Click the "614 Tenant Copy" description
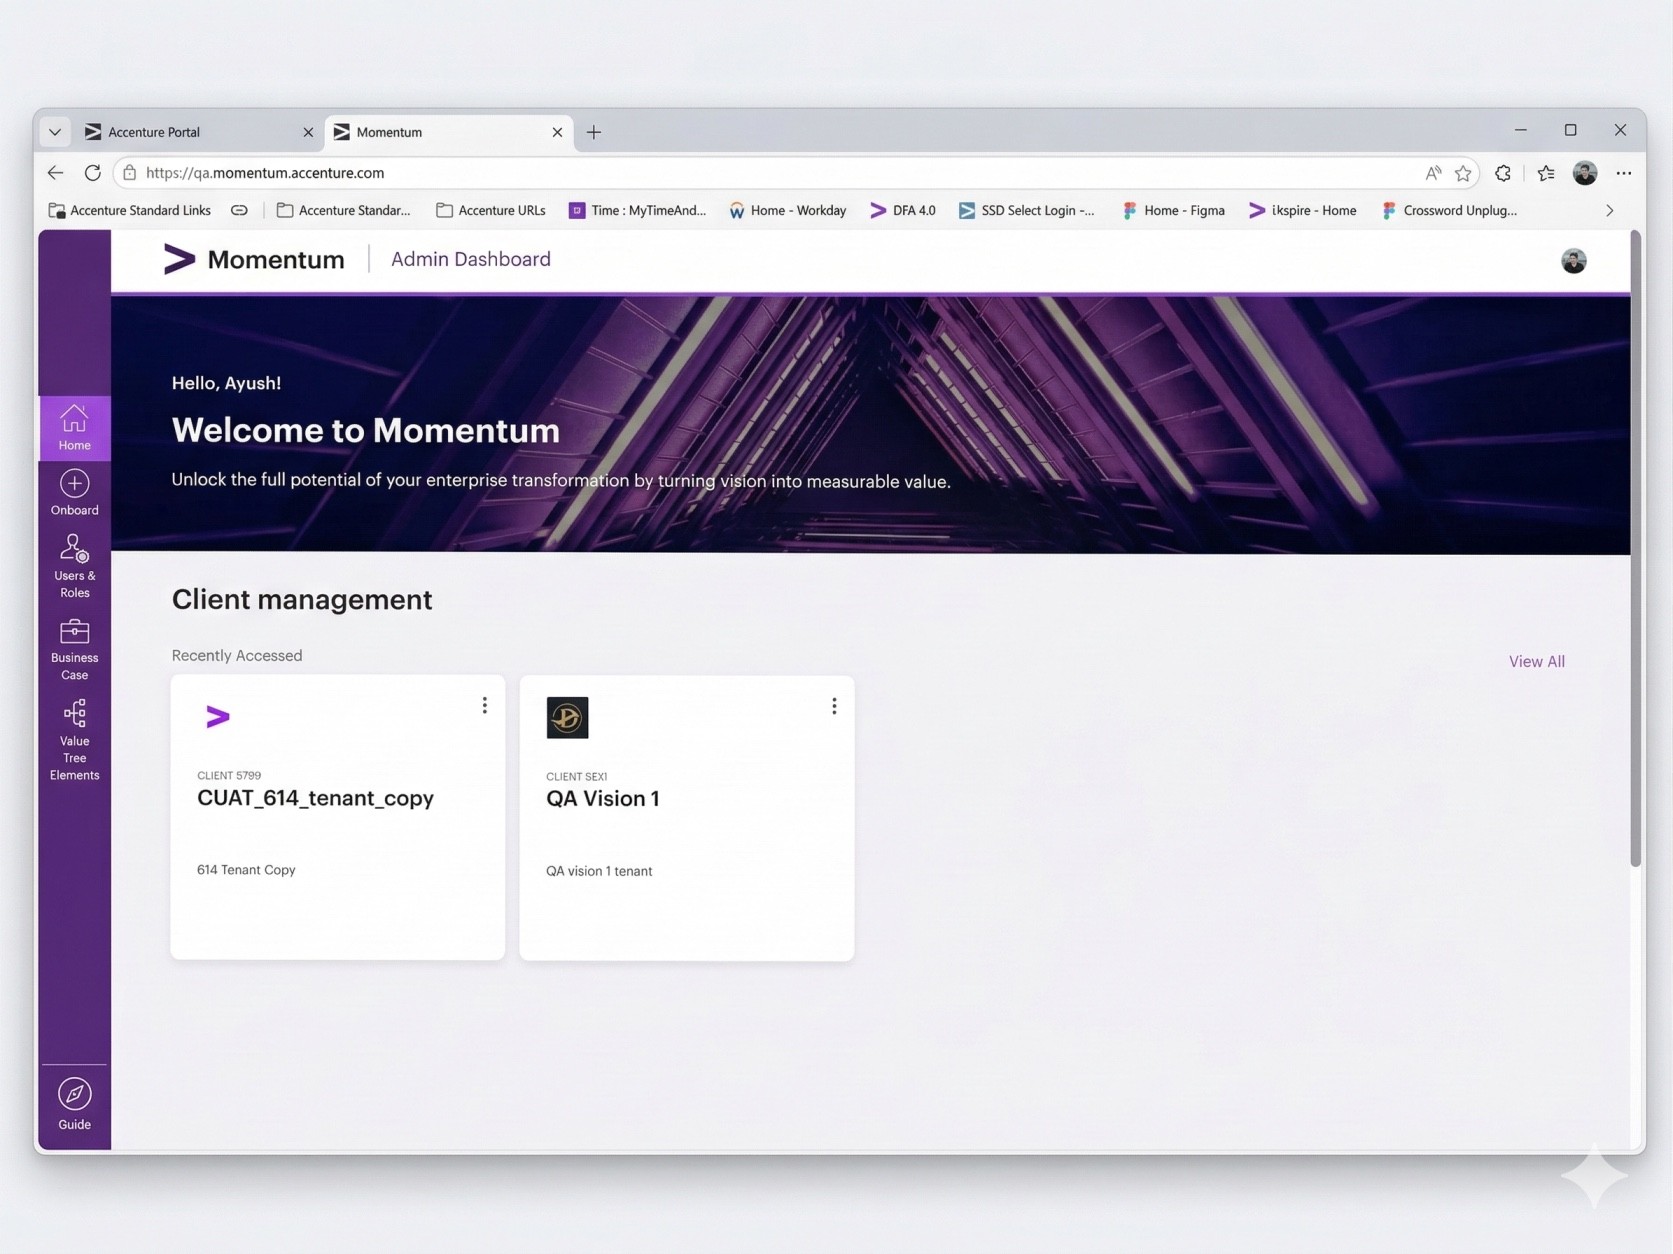The image size is (1673, 1254). click(246, 870)
